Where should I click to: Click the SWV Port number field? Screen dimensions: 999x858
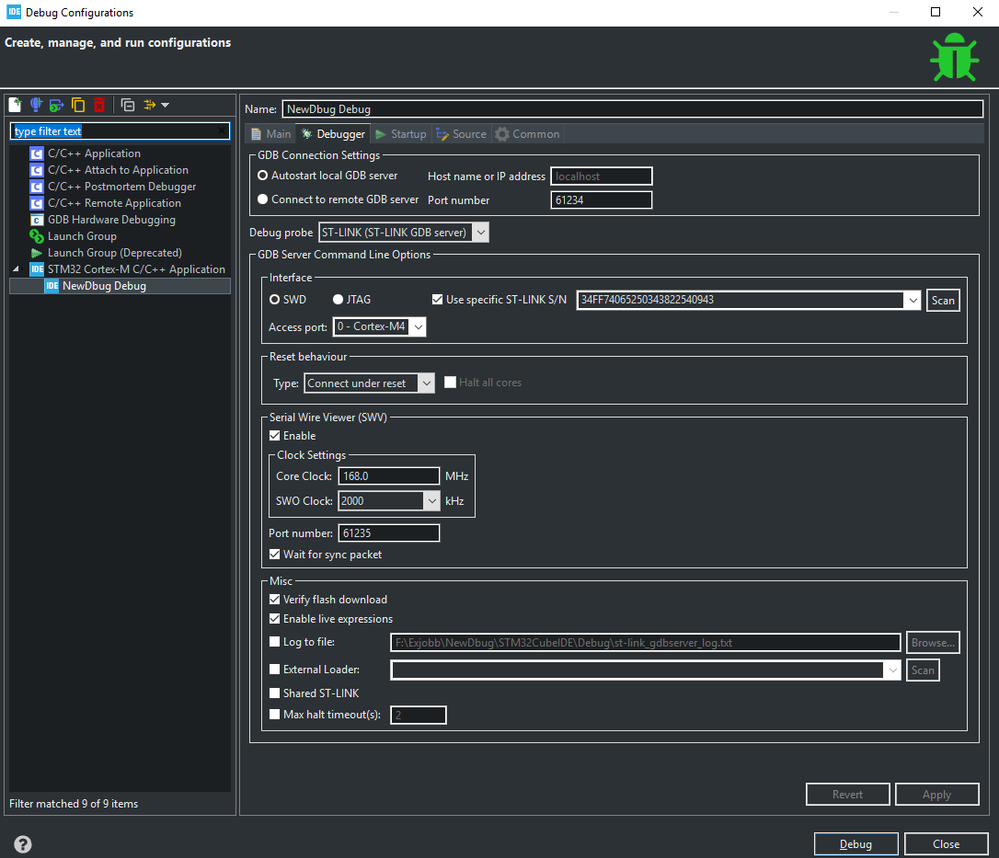389,533
